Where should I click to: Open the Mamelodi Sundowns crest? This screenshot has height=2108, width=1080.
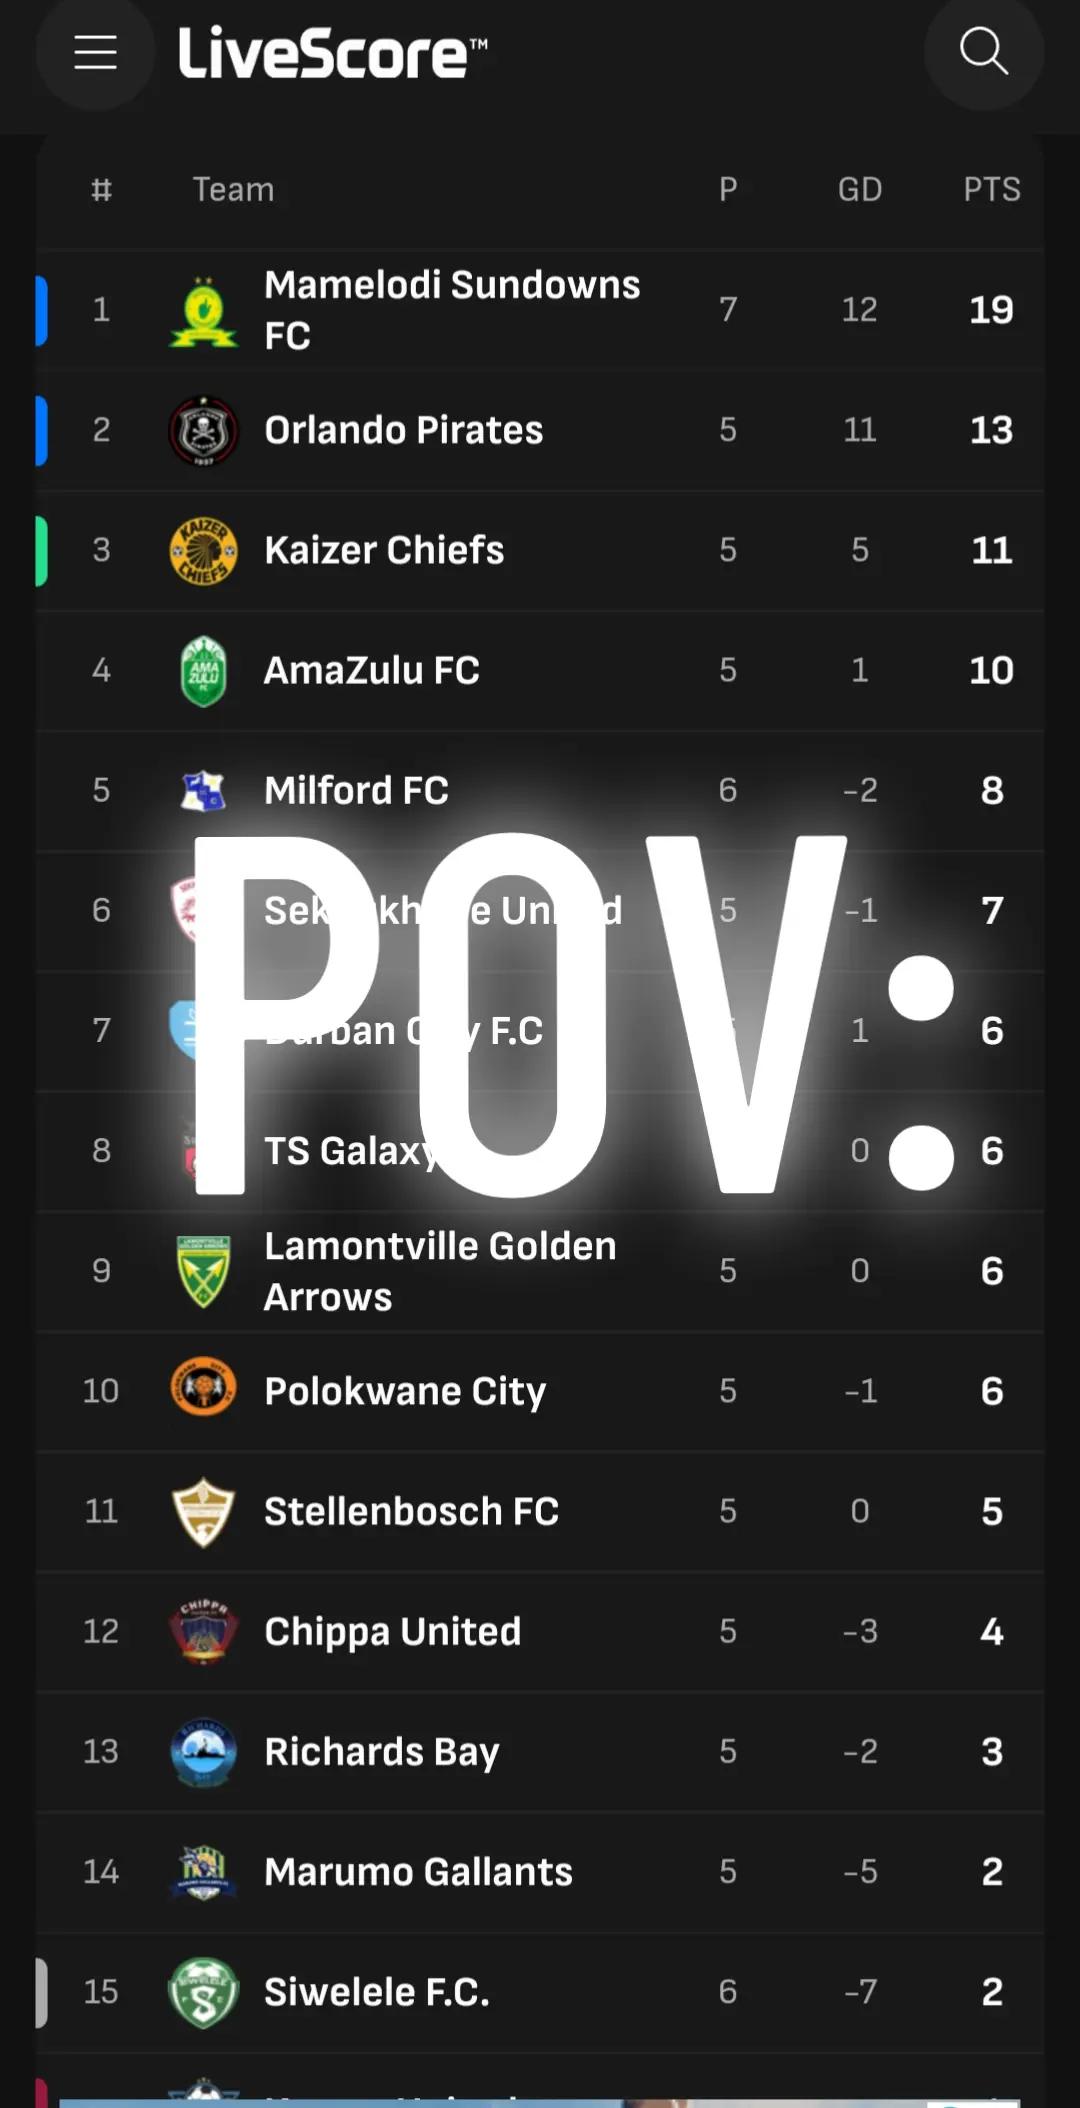tap(203, 311)
